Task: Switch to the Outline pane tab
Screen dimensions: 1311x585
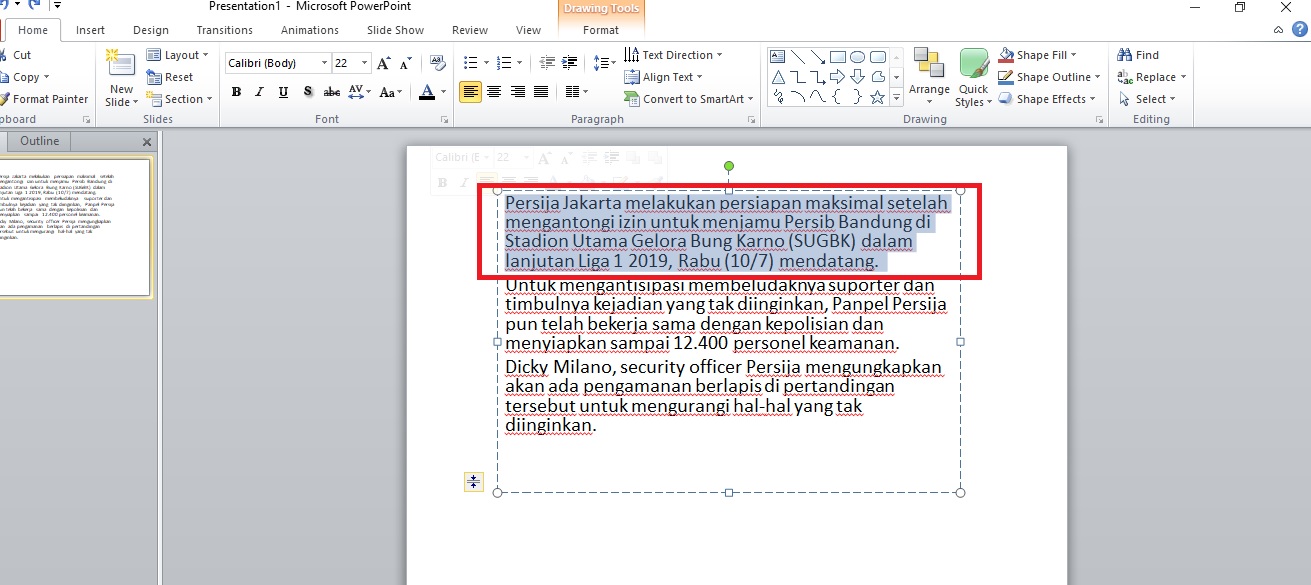Action: click(40, 141)
